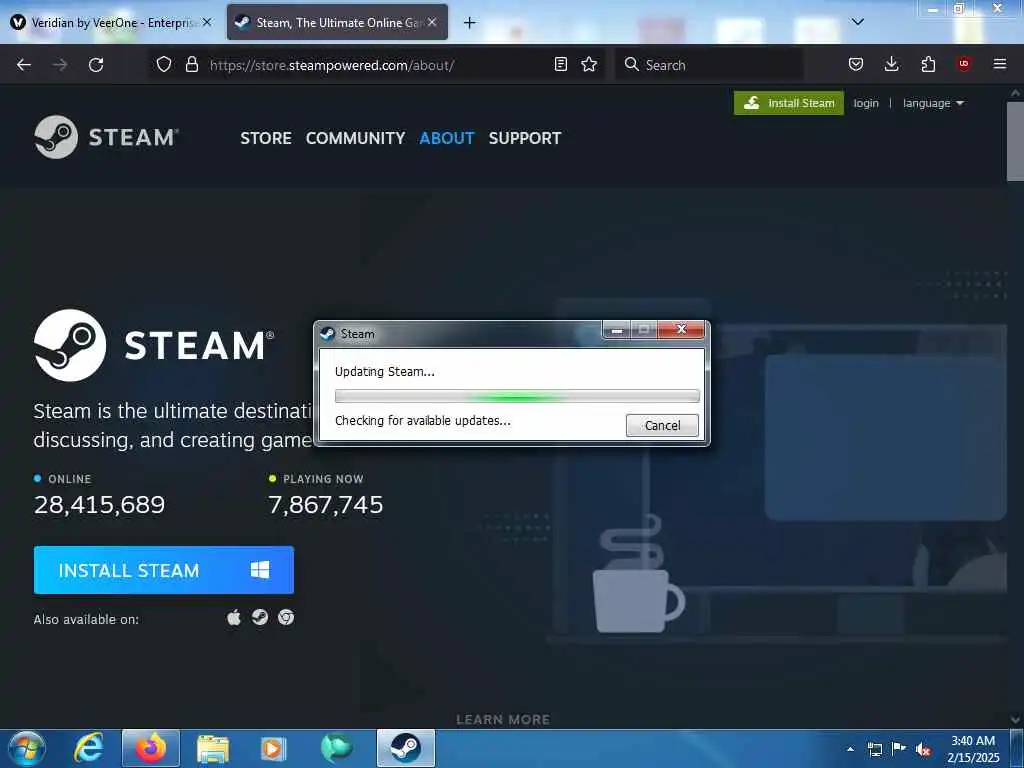Click the blue INSTALL STEAM button
This screenshot has height=768, width=1024.
point(164,570)
